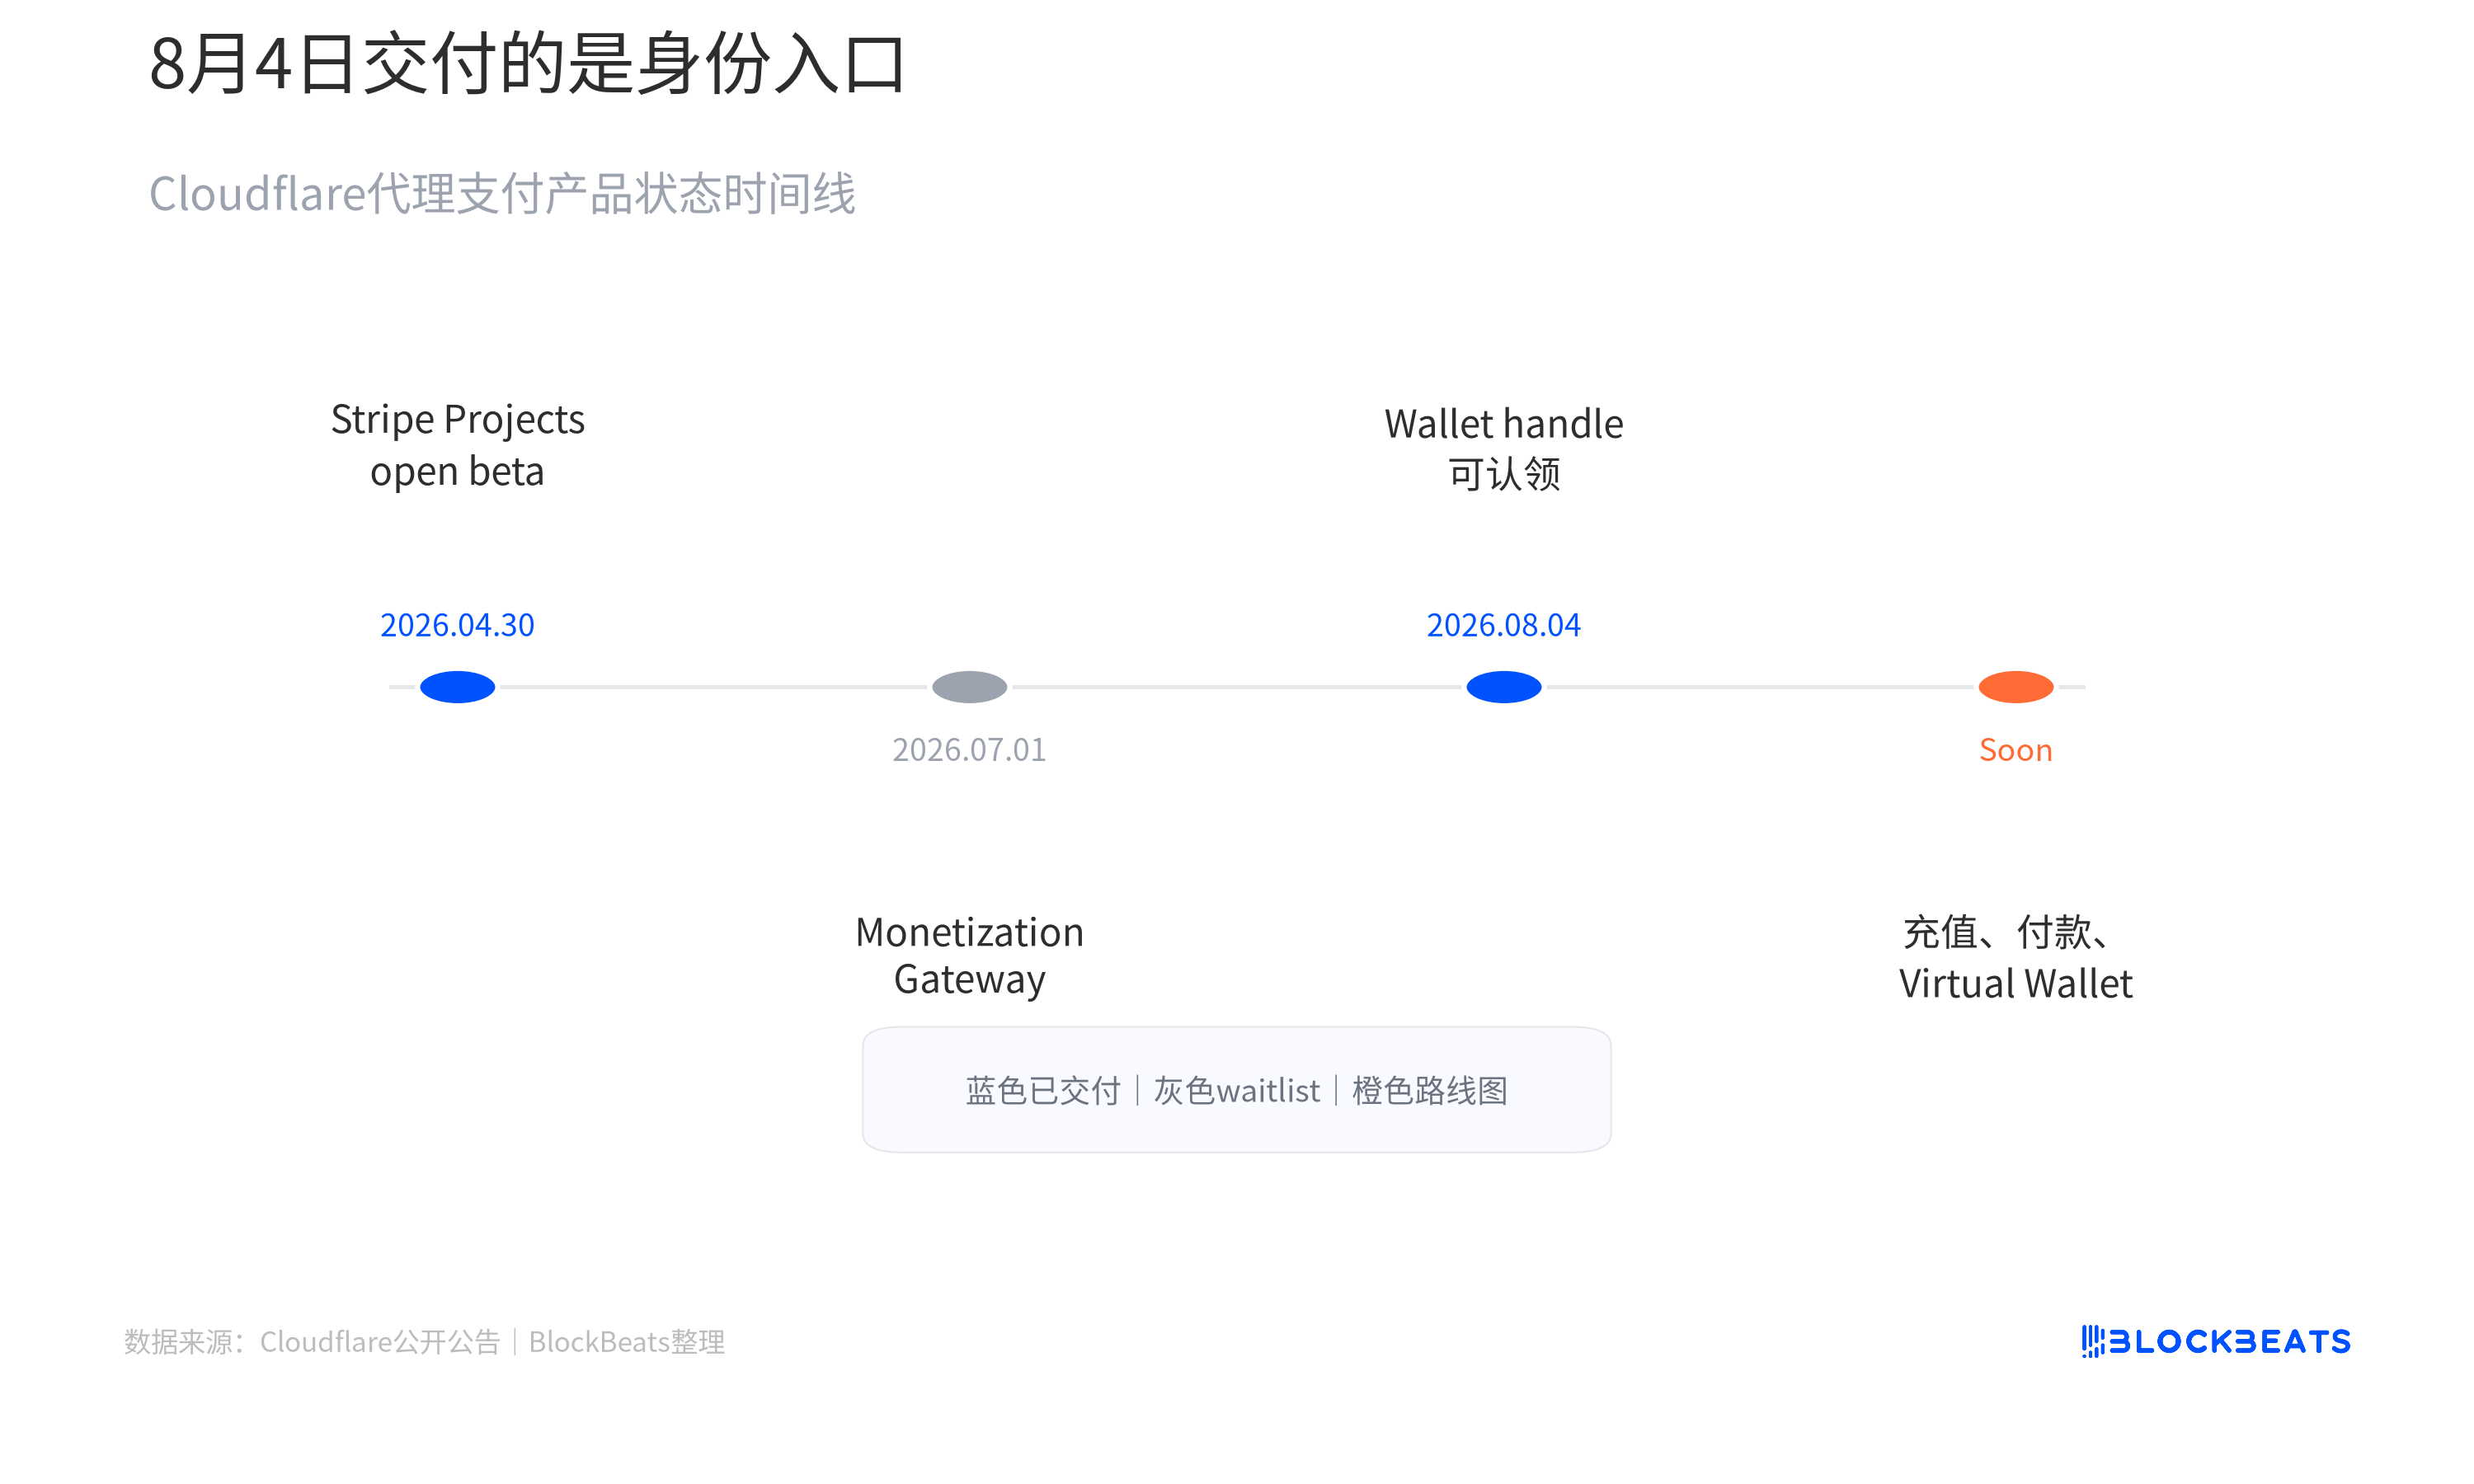The width and height of the screenshot is (2474, 1484).
Task: Click the 蓝色已交付 legend entry
Action: tap(1043, 1090)
